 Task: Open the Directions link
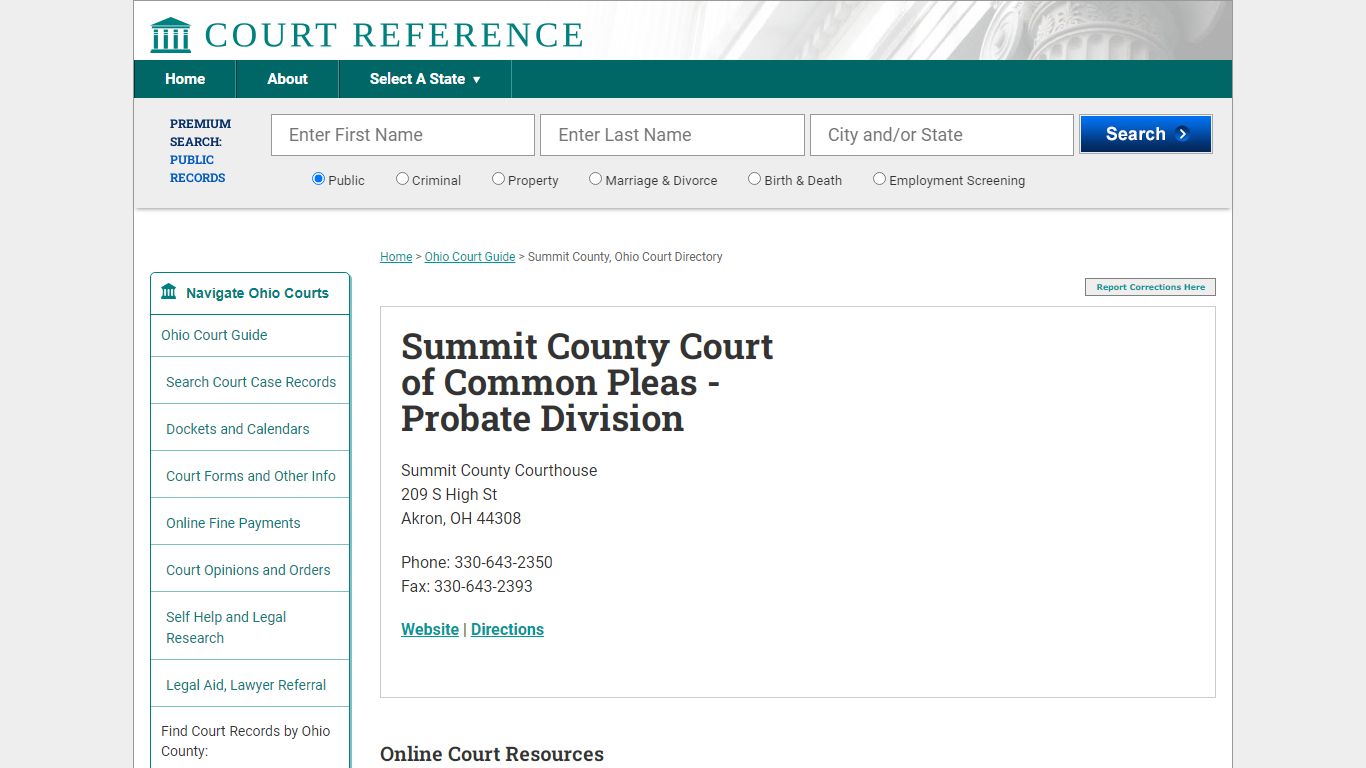pyautogui.click(x=507, y=629)
